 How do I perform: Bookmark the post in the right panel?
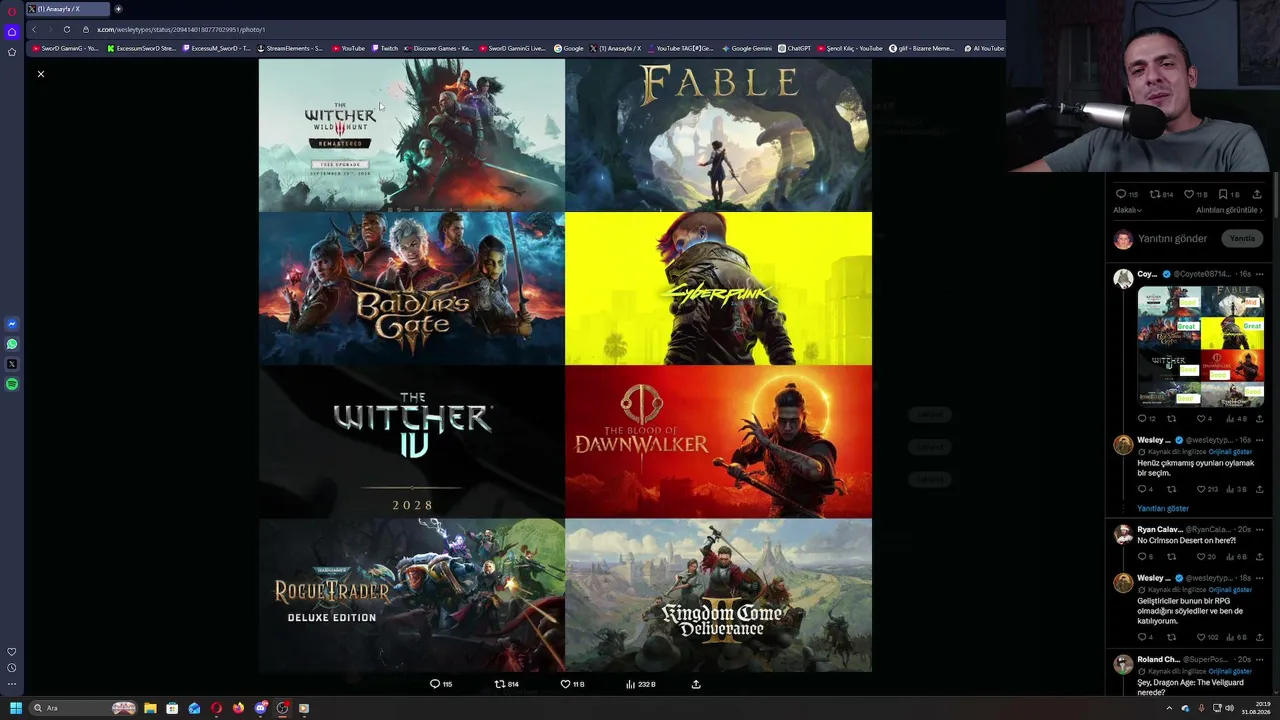pos(1223,194)
